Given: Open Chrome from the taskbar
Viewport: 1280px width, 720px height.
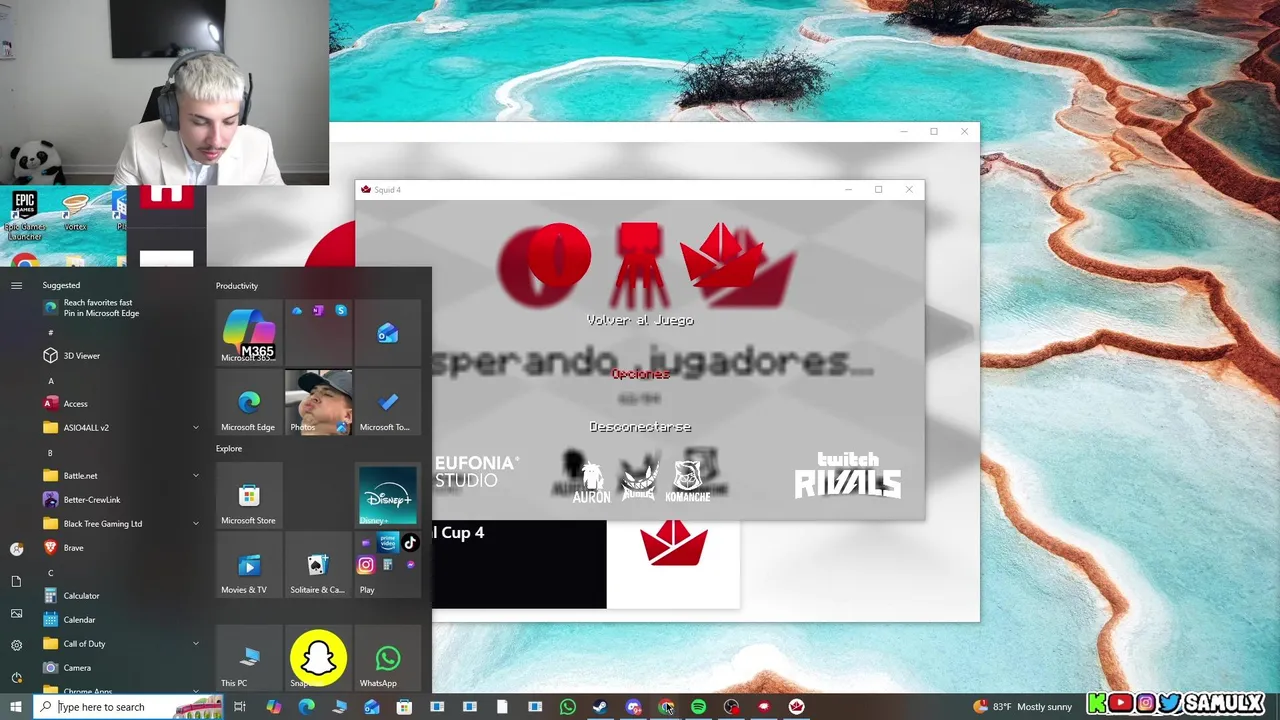Looking at the screenshot, I should 666,707.
